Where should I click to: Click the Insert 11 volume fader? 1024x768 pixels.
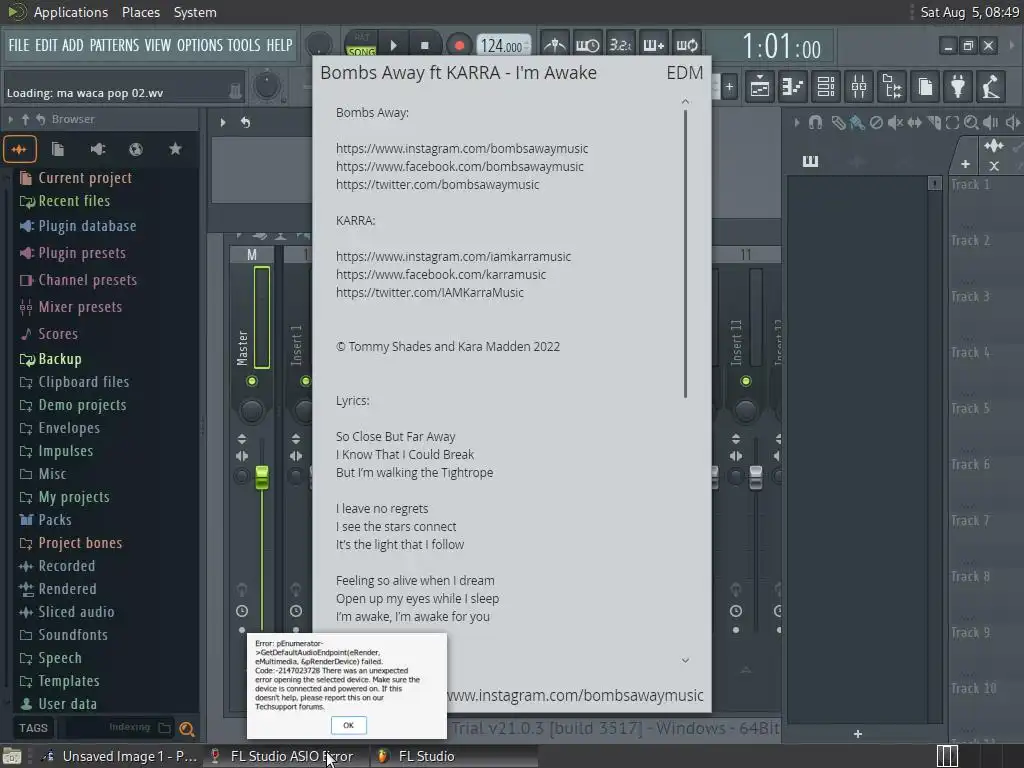pos(756,477)
